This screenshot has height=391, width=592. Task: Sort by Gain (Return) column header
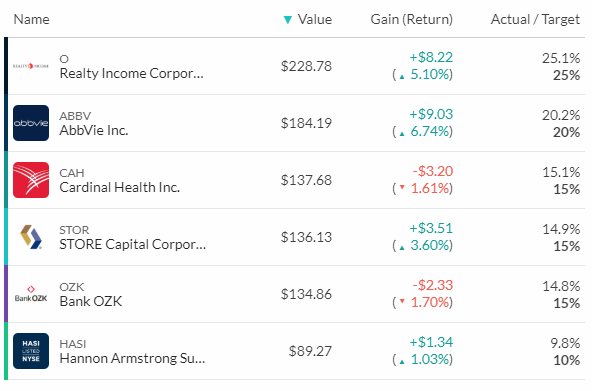(x=412, y=19)
